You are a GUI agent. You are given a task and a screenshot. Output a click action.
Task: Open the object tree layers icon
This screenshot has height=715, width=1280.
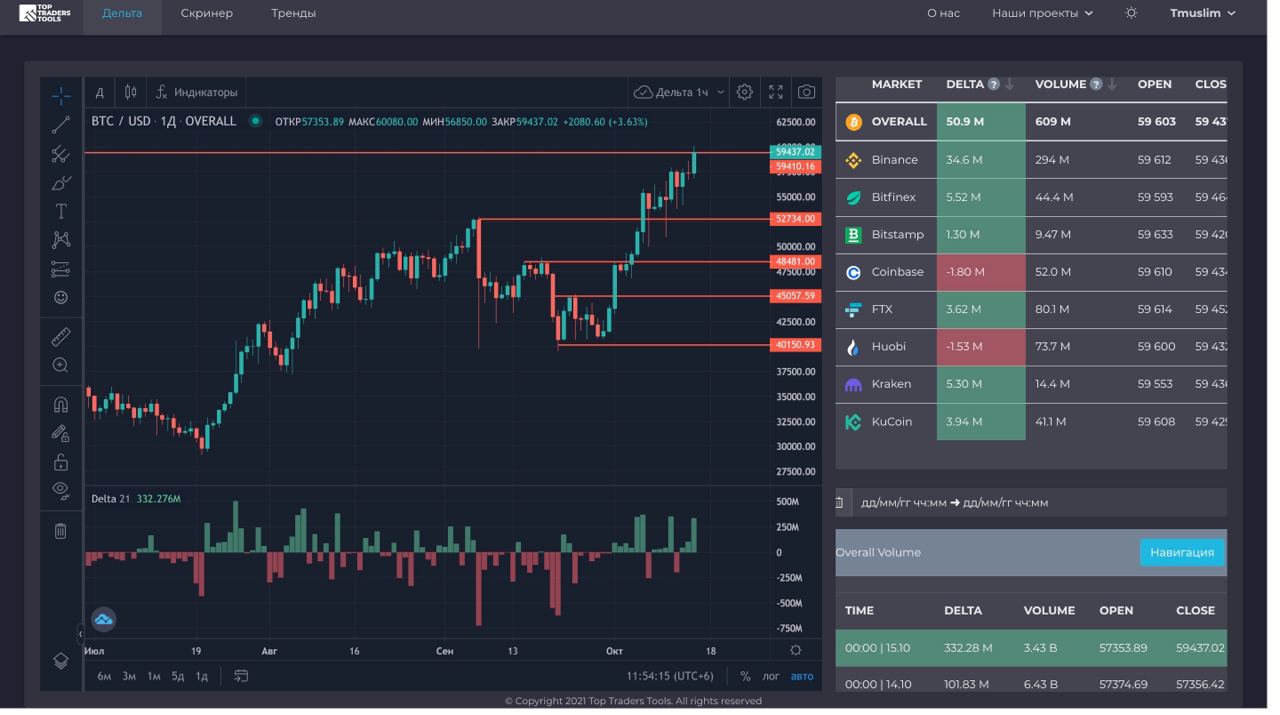tap(61, 661)
